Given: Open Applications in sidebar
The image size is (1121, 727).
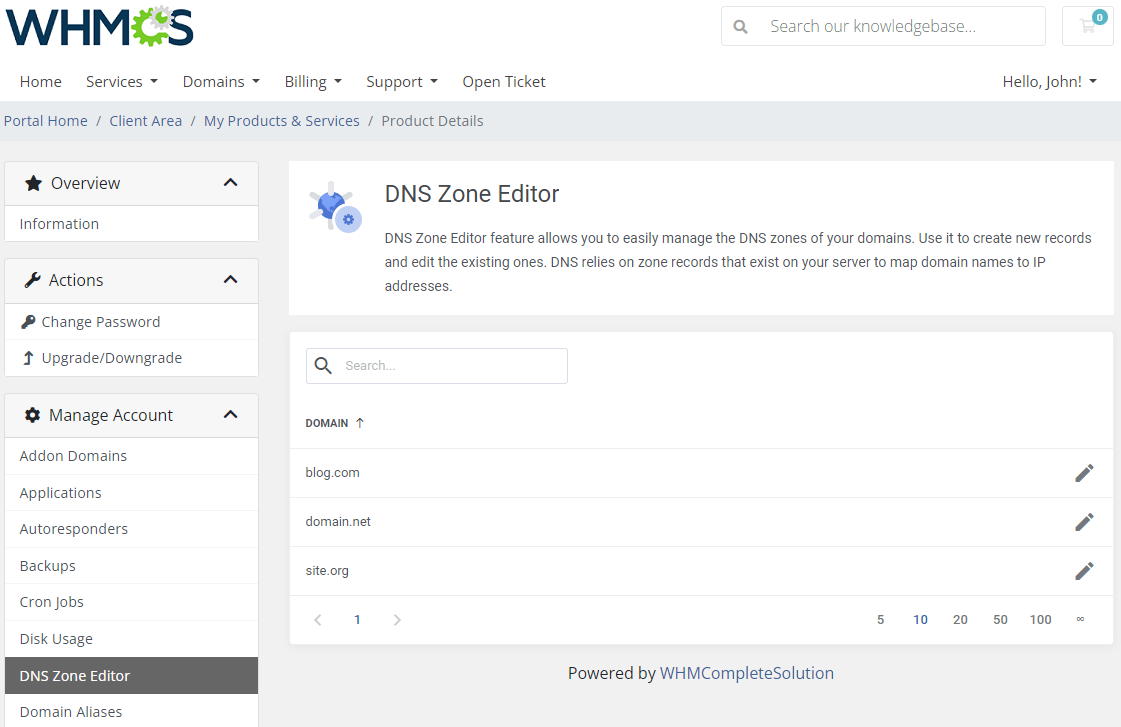Looking at the screenshot, I should (132, 493).
